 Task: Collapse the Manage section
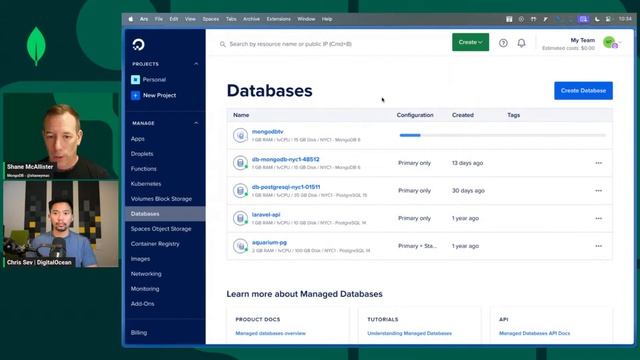point(196,123)
